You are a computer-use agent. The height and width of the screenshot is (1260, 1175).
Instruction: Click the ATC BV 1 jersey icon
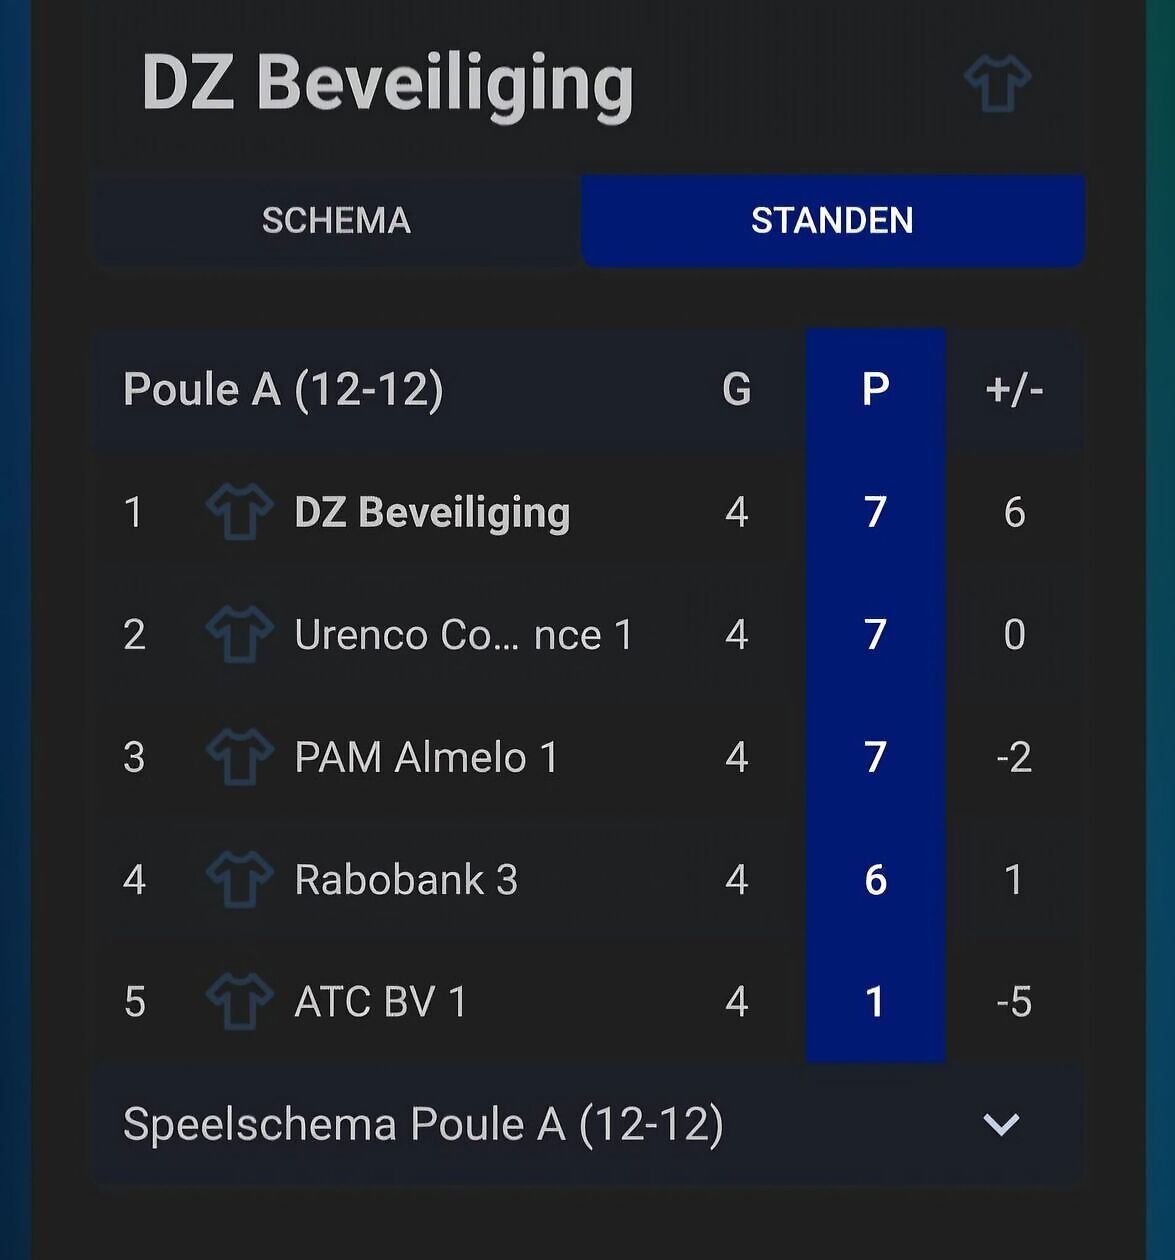(x=239, y=1002)
